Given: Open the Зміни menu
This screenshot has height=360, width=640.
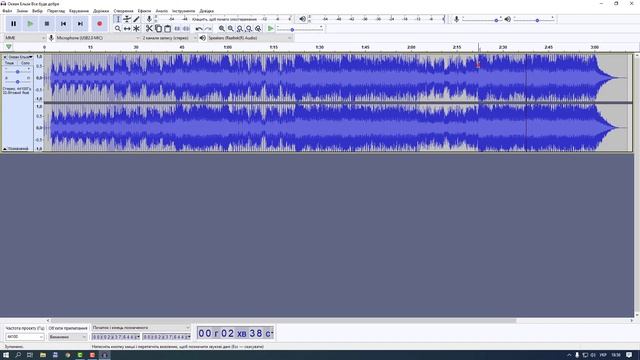Looking at the screenshot, I should [x=22, y=11].
